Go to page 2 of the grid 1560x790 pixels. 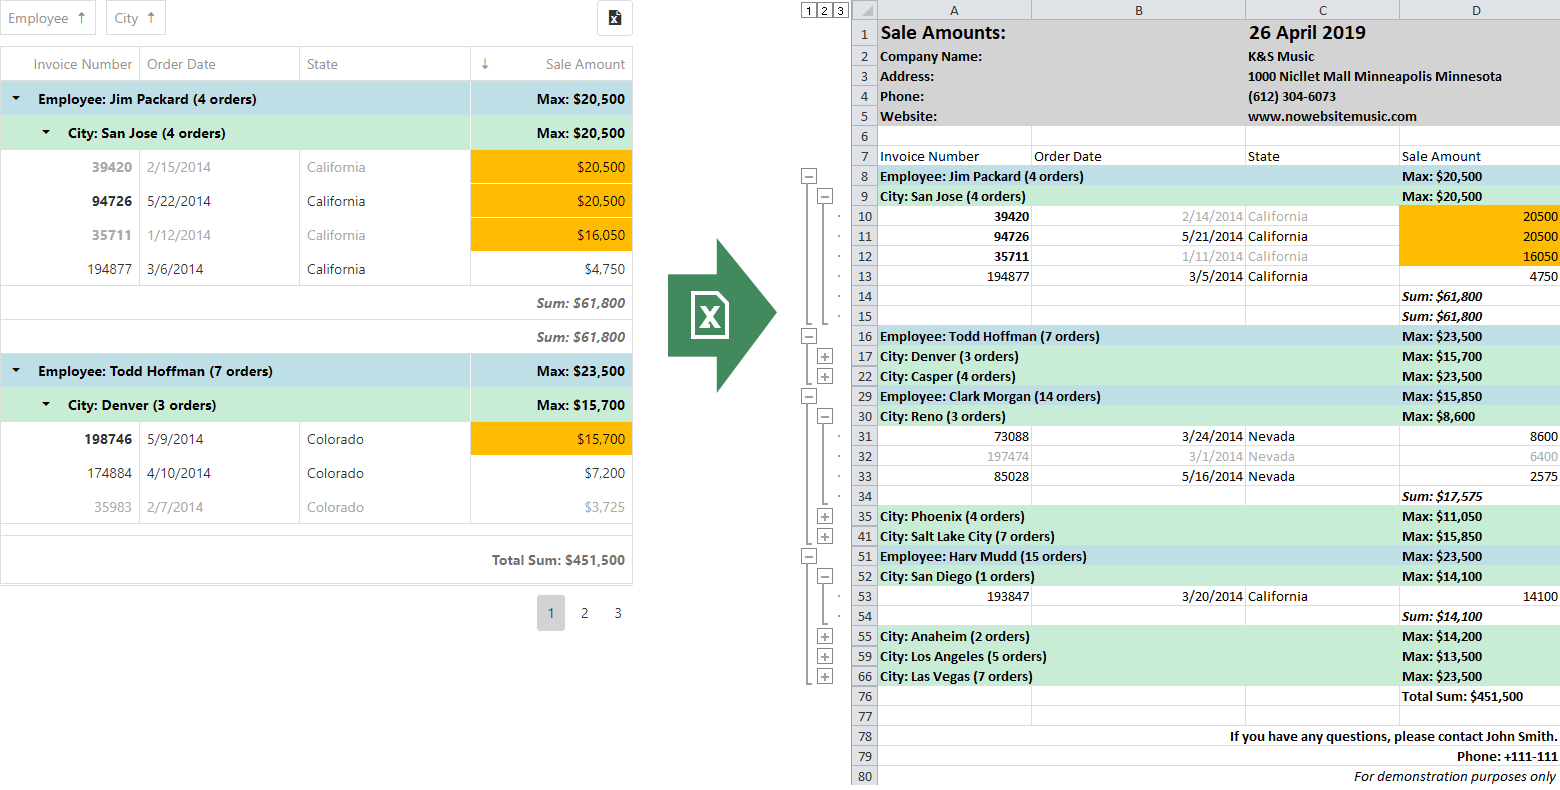point(585,613)
